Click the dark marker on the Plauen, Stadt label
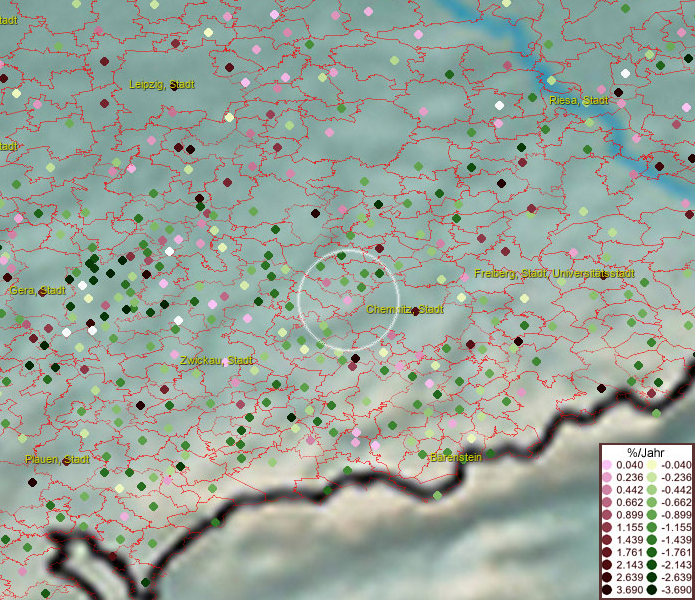The height and width of the screenshot is (600, 695). tap(66, 461)
